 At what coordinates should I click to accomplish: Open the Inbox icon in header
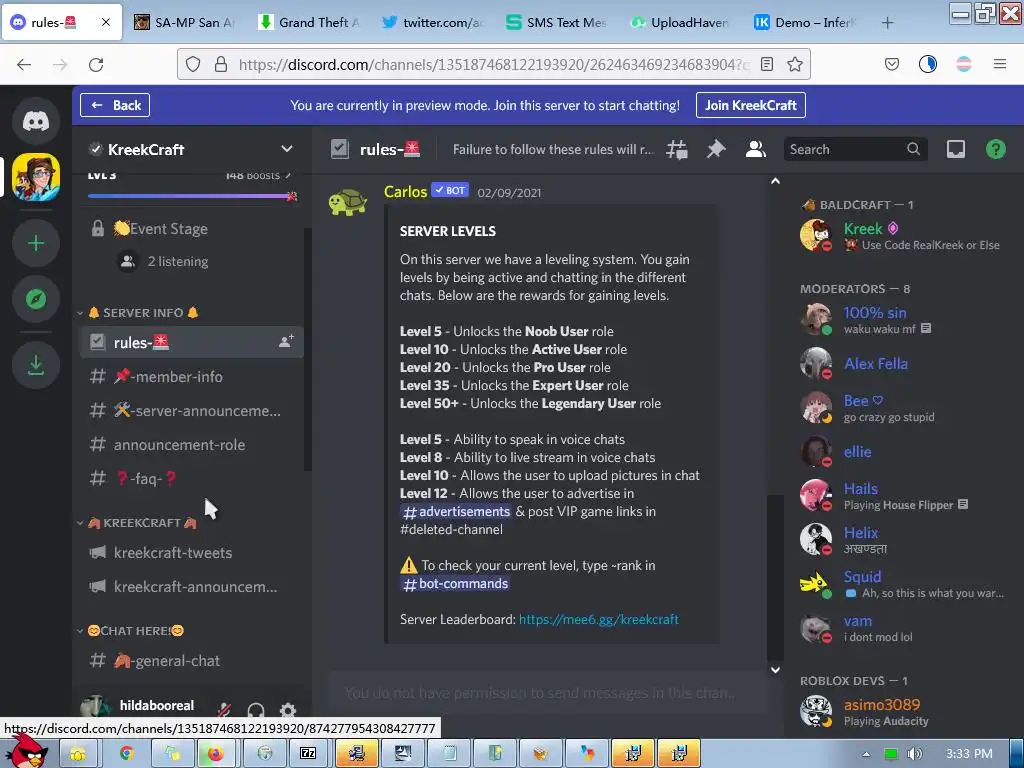click(955, 150)
